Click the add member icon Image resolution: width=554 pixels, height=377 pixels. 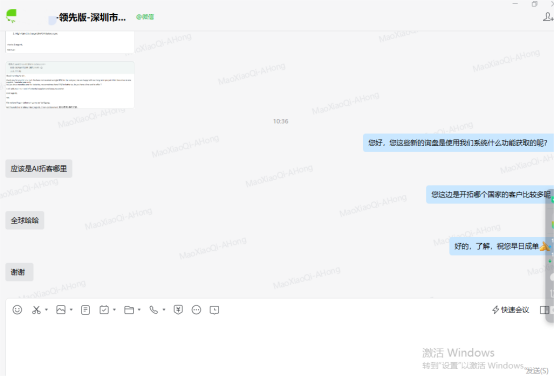[x=548, y=17]
